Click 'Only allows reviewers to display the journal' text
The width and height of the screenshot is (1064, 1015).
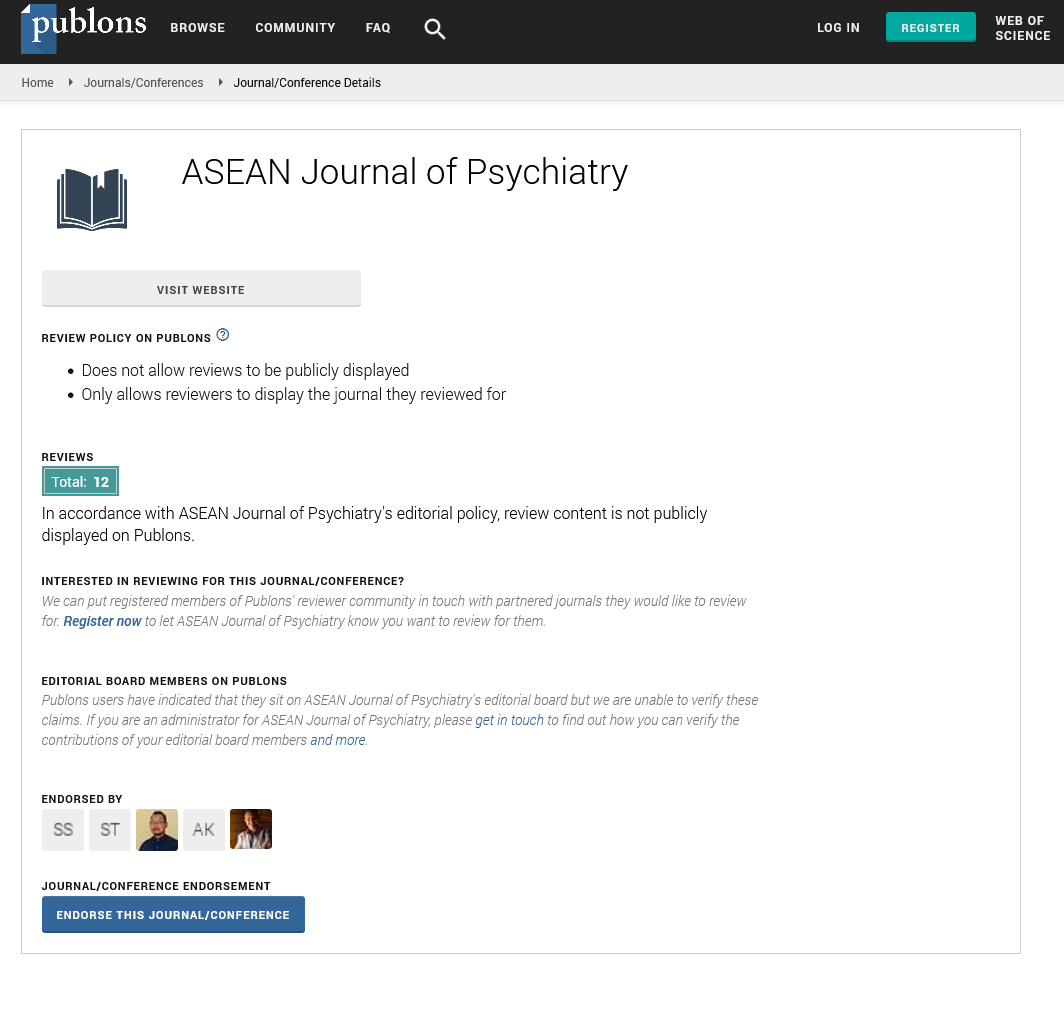click(x=294, y=395)
